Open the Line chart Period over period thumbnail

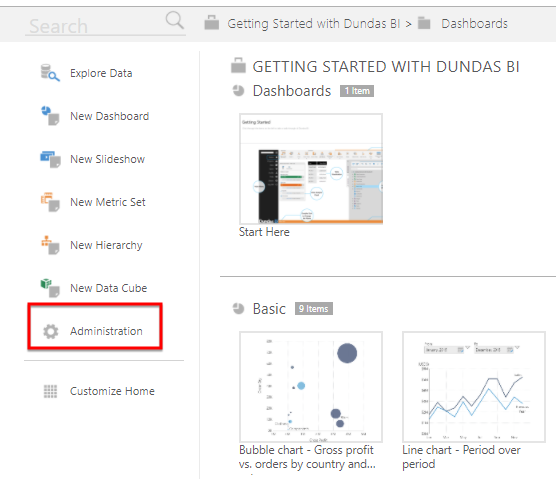(x=474, y=387)
